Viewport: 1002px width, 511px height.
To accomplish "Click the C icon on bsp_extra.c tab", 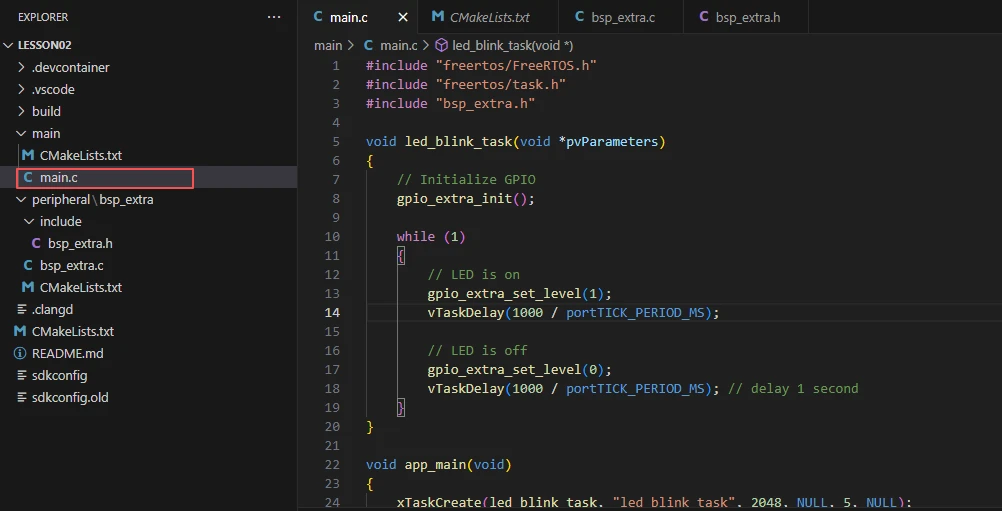I will 580,17.
